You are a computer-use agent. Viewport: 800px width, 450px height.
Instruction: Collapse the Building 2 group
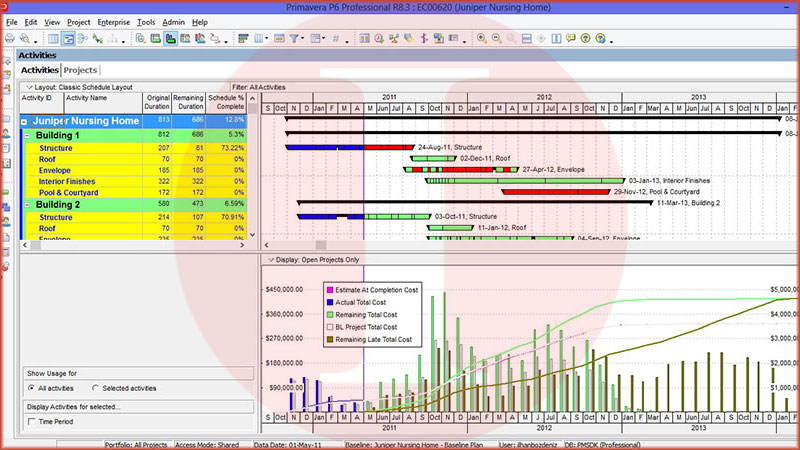point(27,205)
